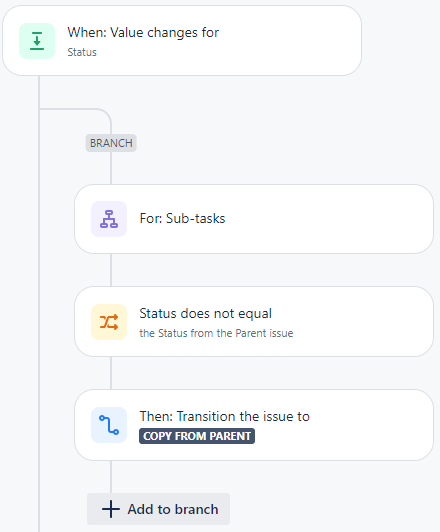Click the BRANCH label tag
Image resolution: width=440 pixels, height=532 pixels.
coord(111,143)
